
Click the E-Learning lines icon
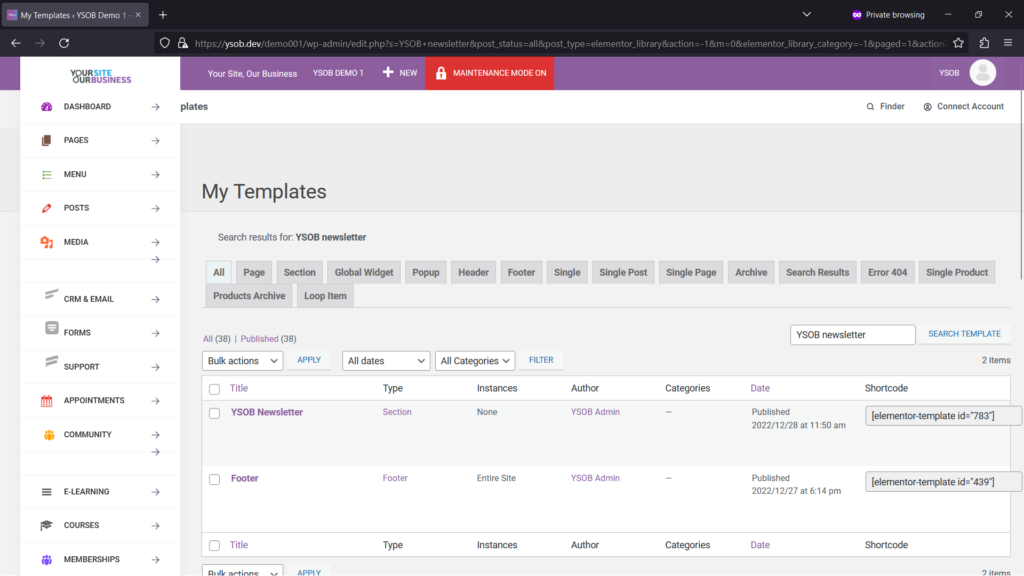click(46, 492)
